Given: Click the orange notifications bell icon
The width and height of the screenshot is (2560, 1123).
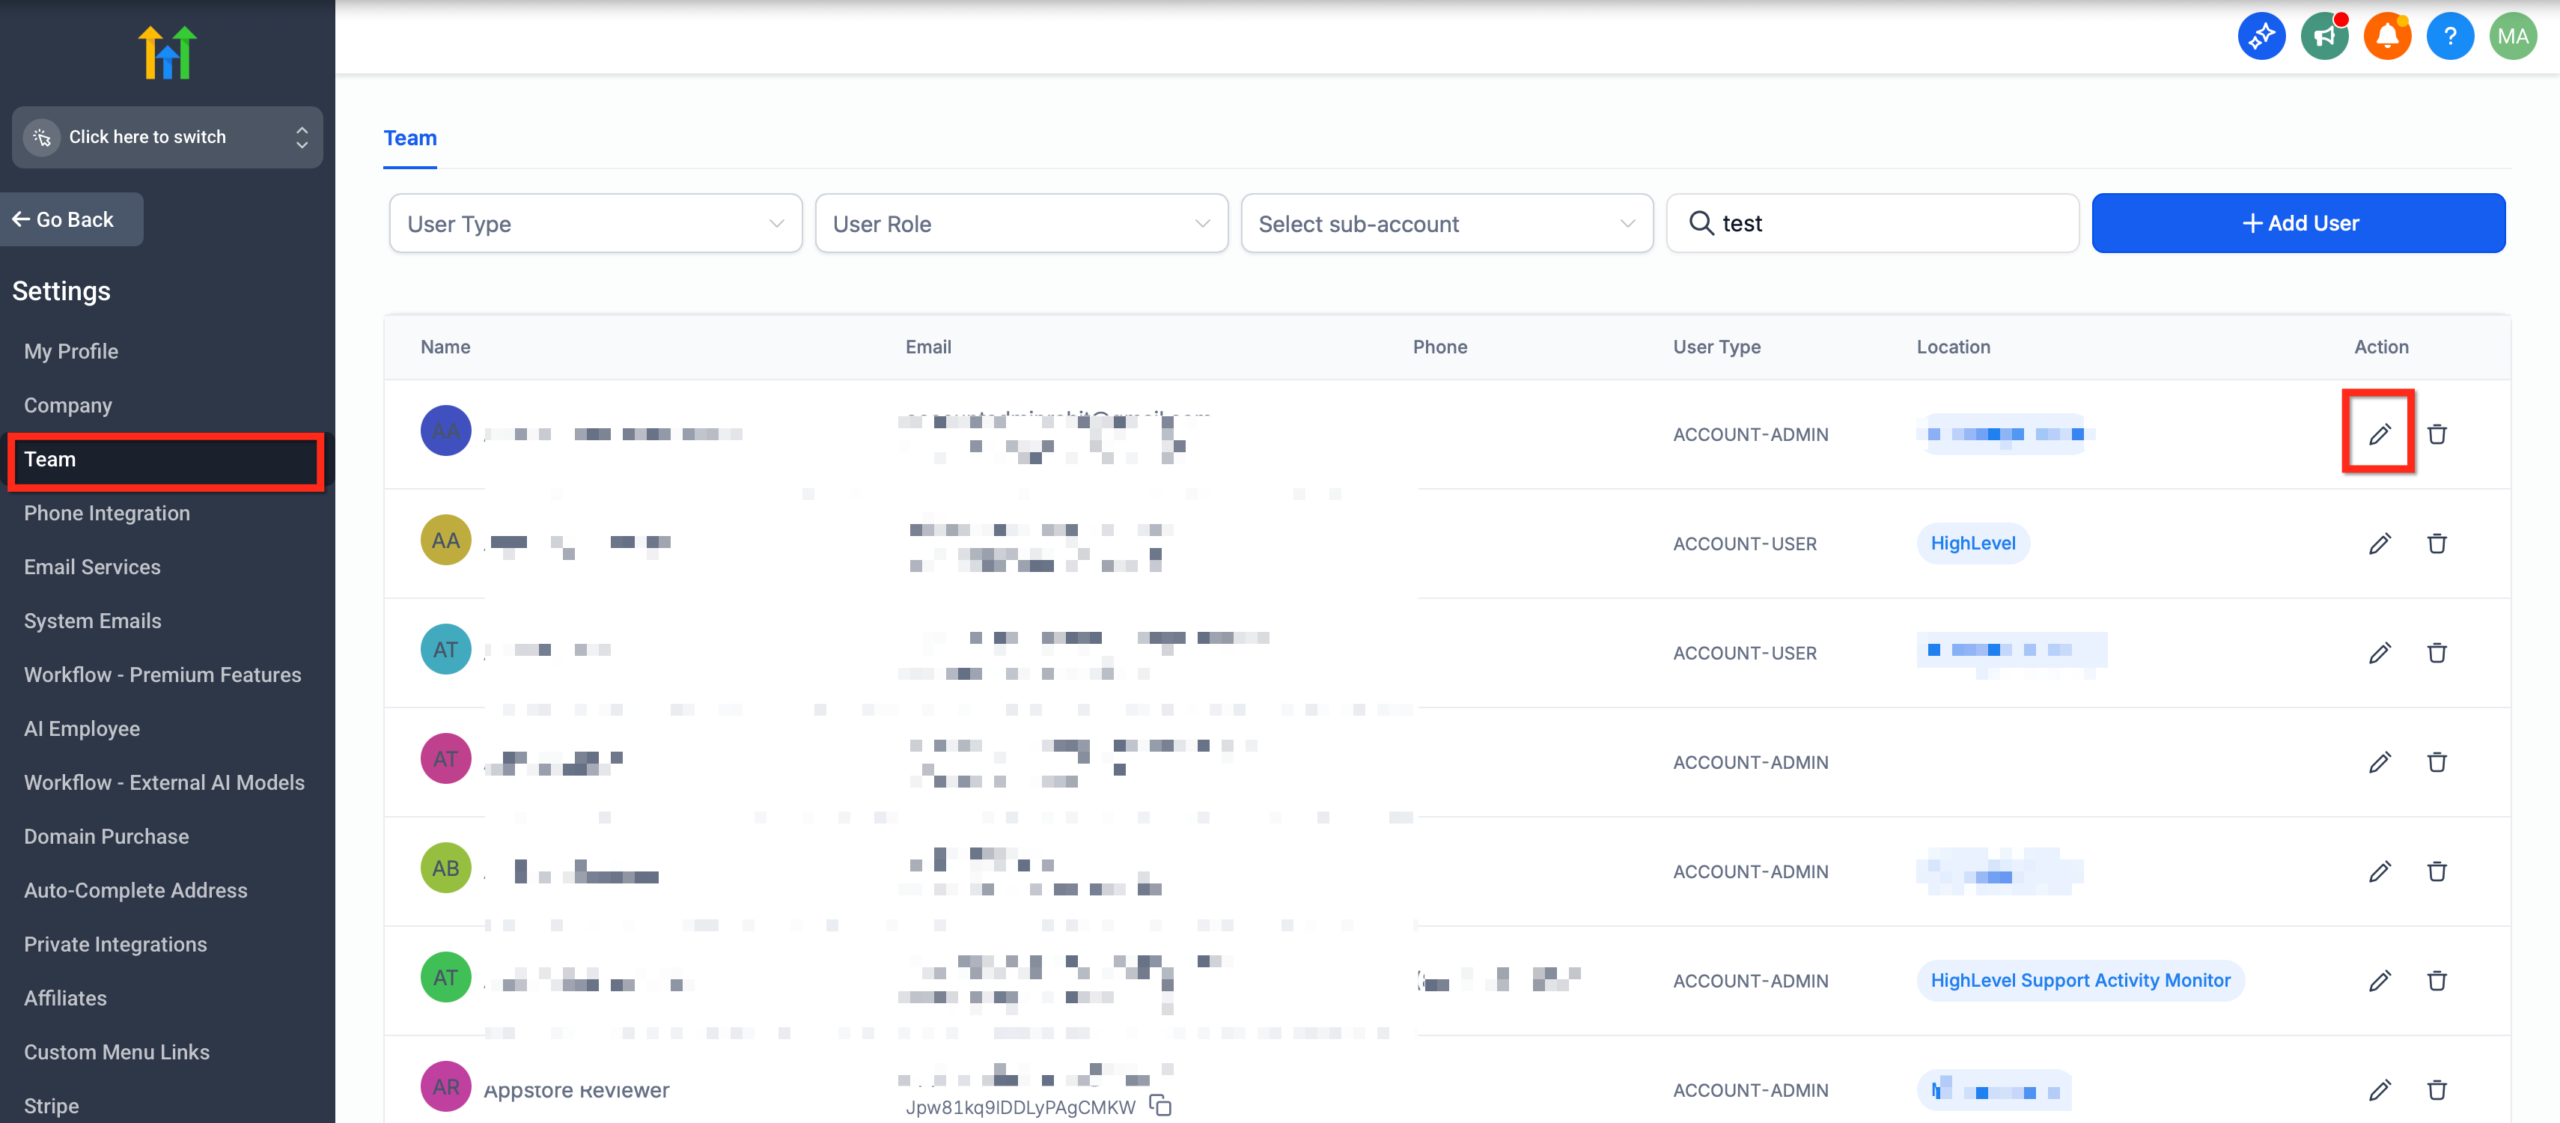Looking at the screenshot, I should click(x=2387, y=37).
